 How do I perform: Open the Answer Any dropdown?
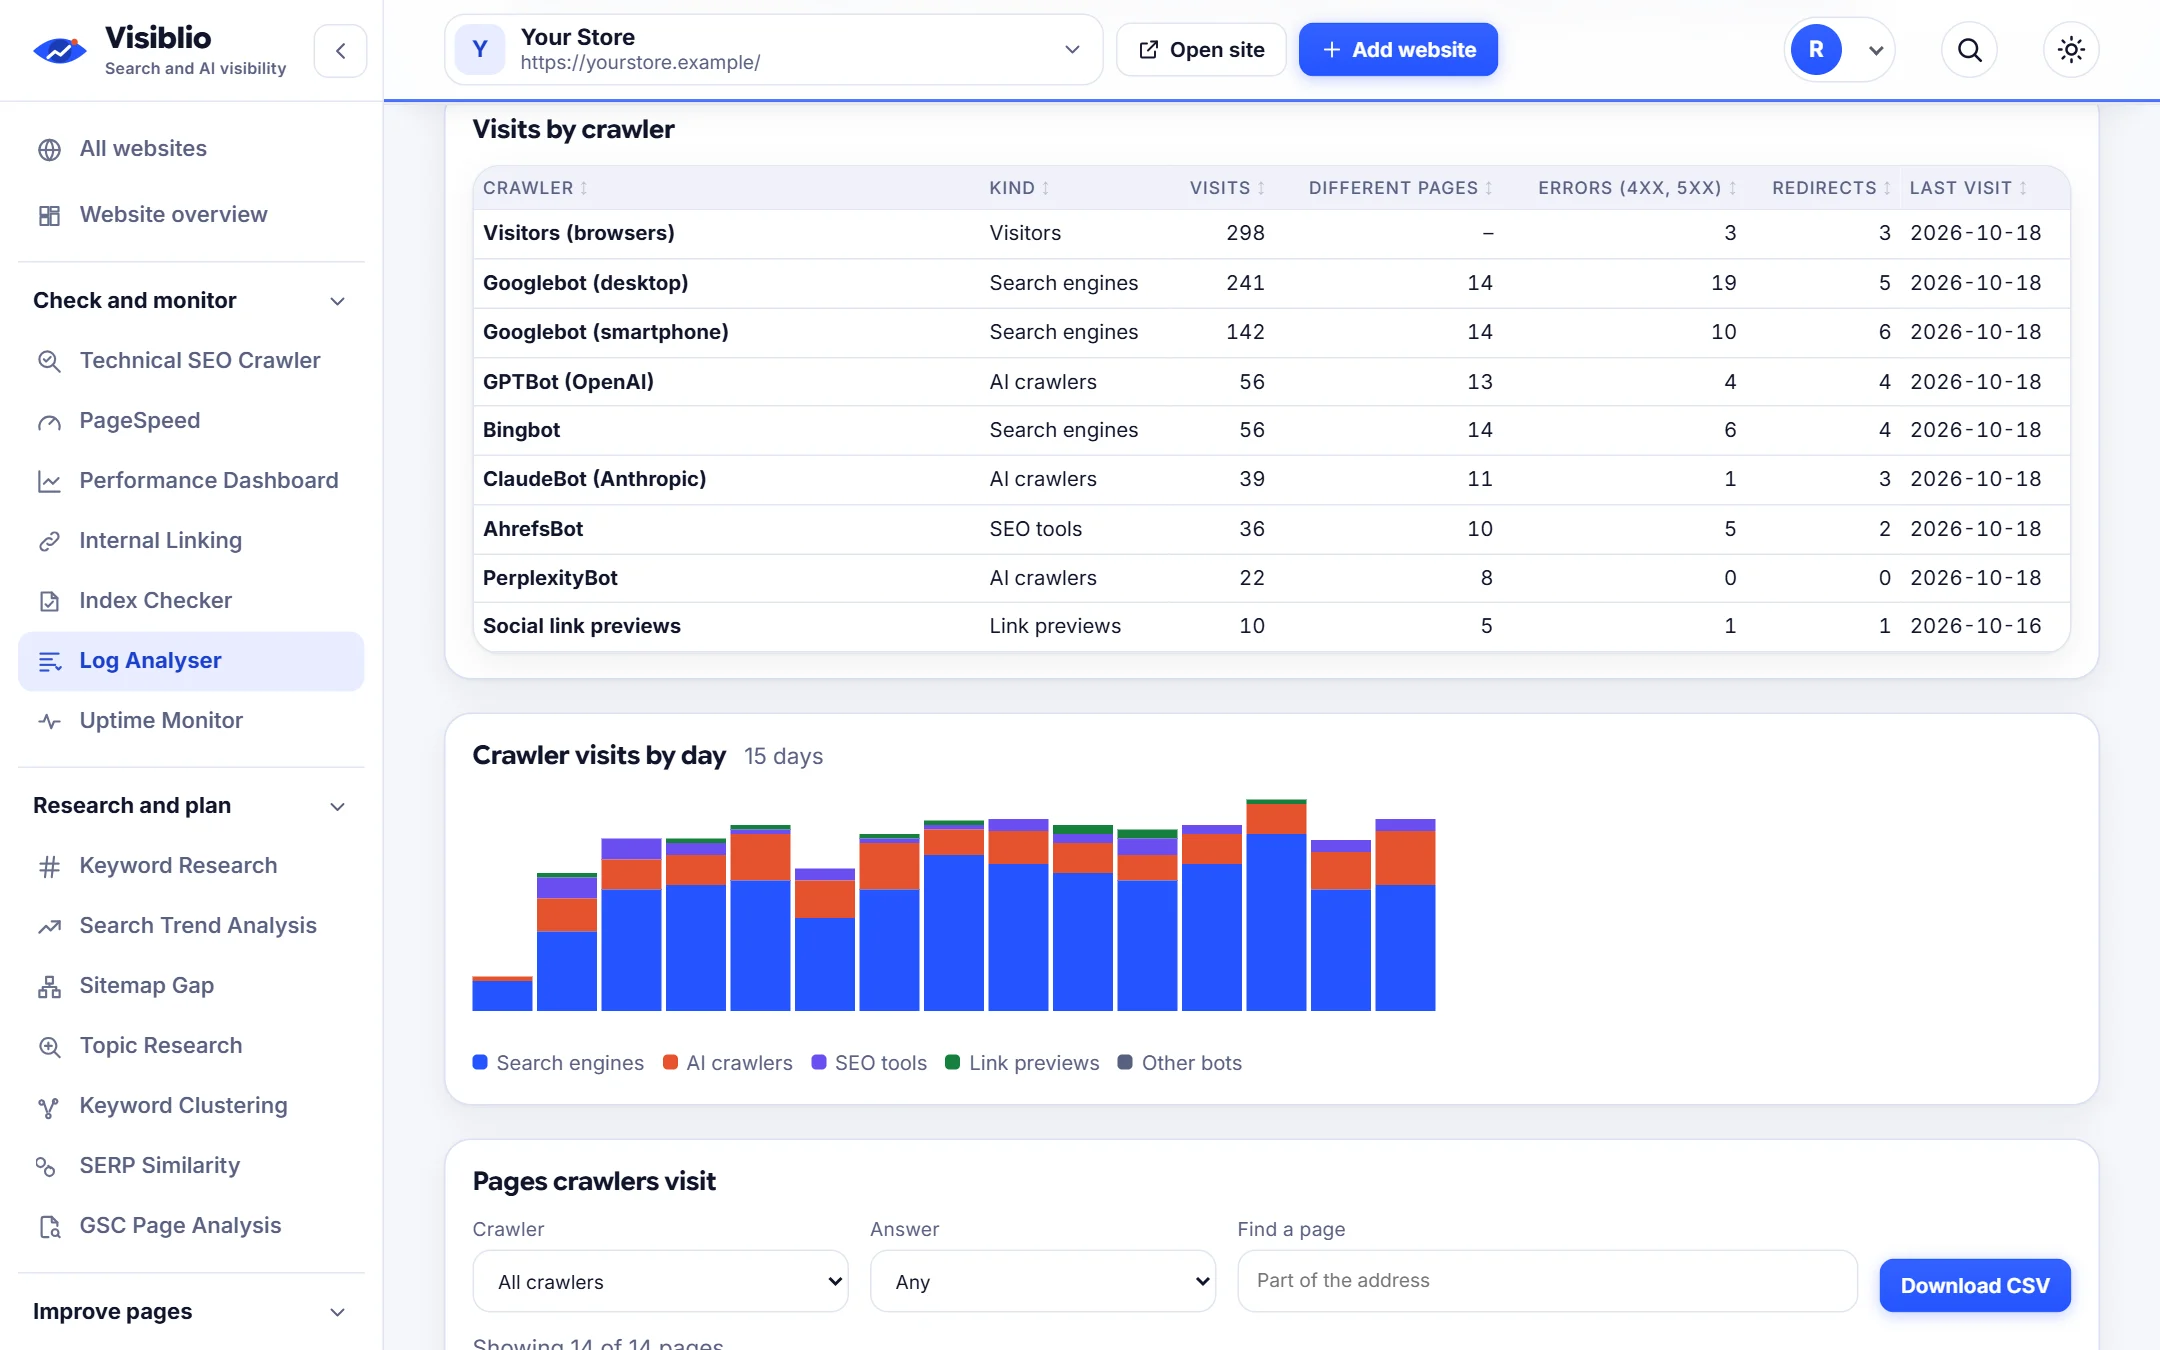tap(1043, 1282)
